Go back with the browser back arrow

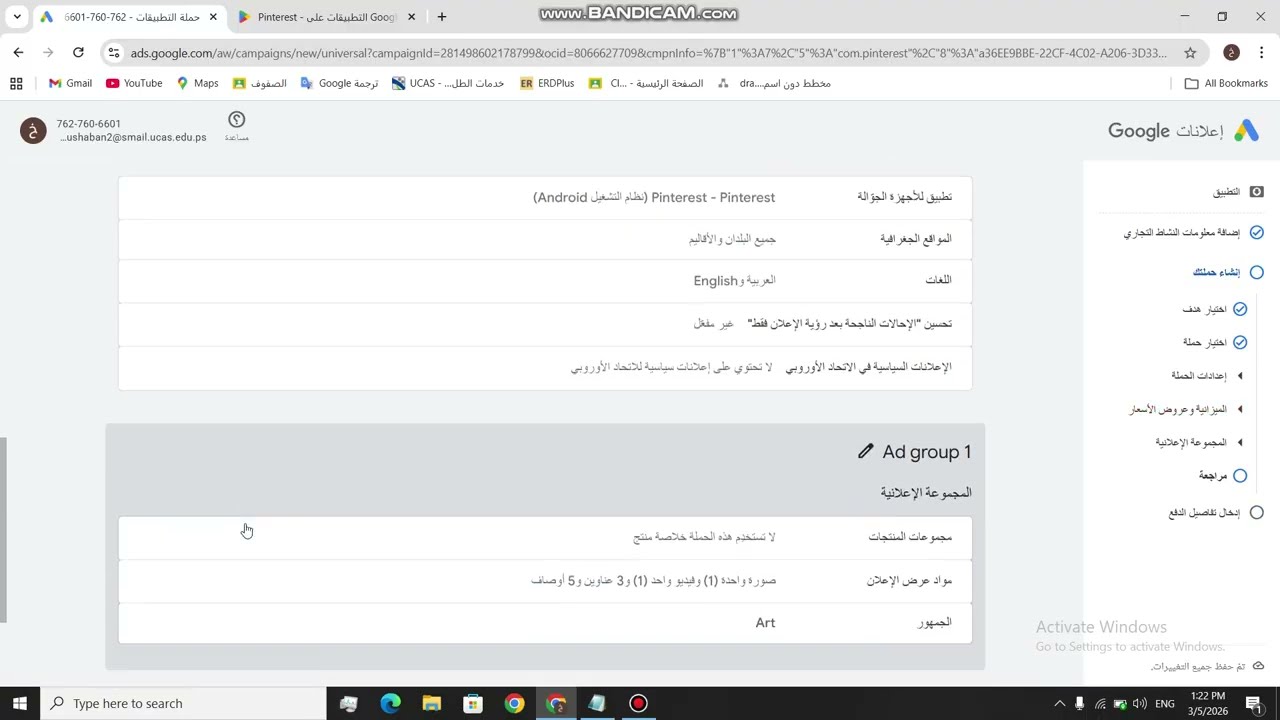pyautogui.click(x=18, y=53)
